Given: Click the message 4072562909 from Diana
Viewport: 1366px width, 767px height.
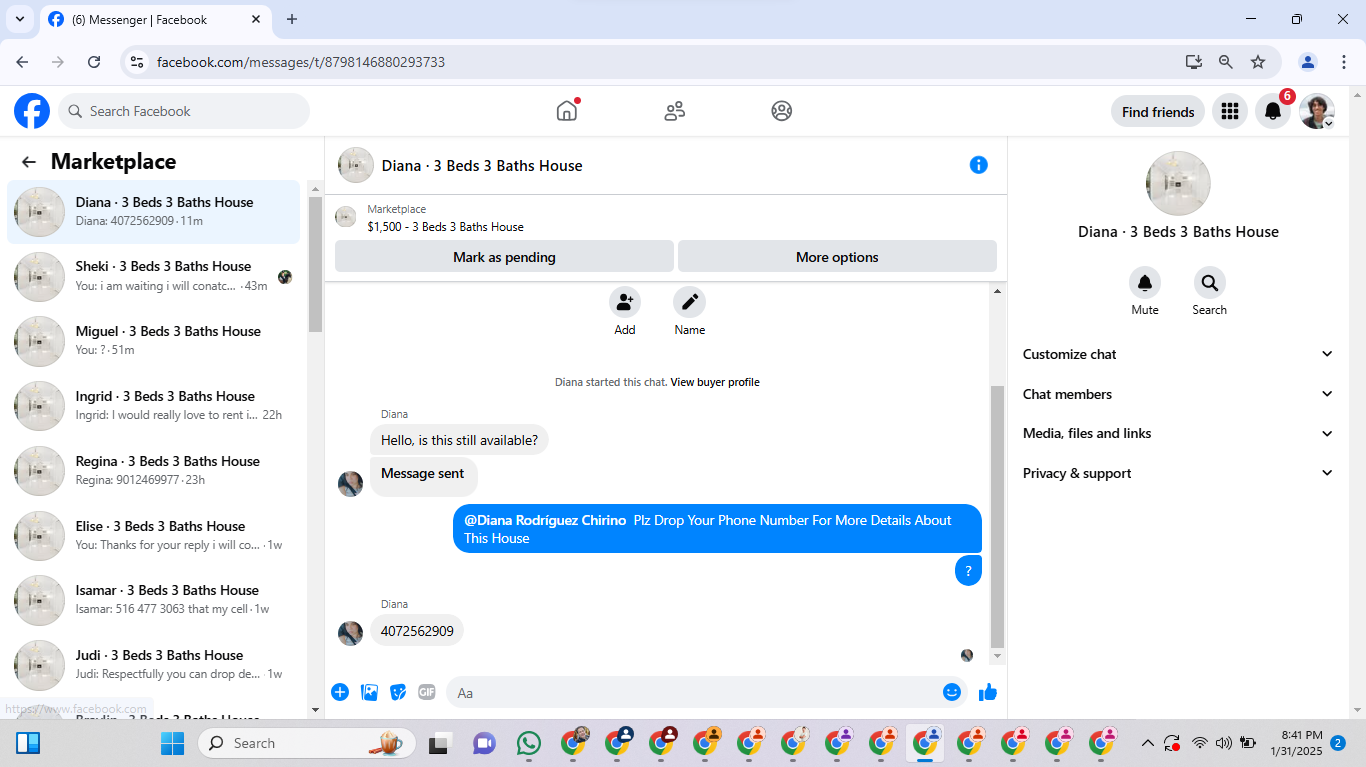Looking at the screenshot, I should click(417, 631).
